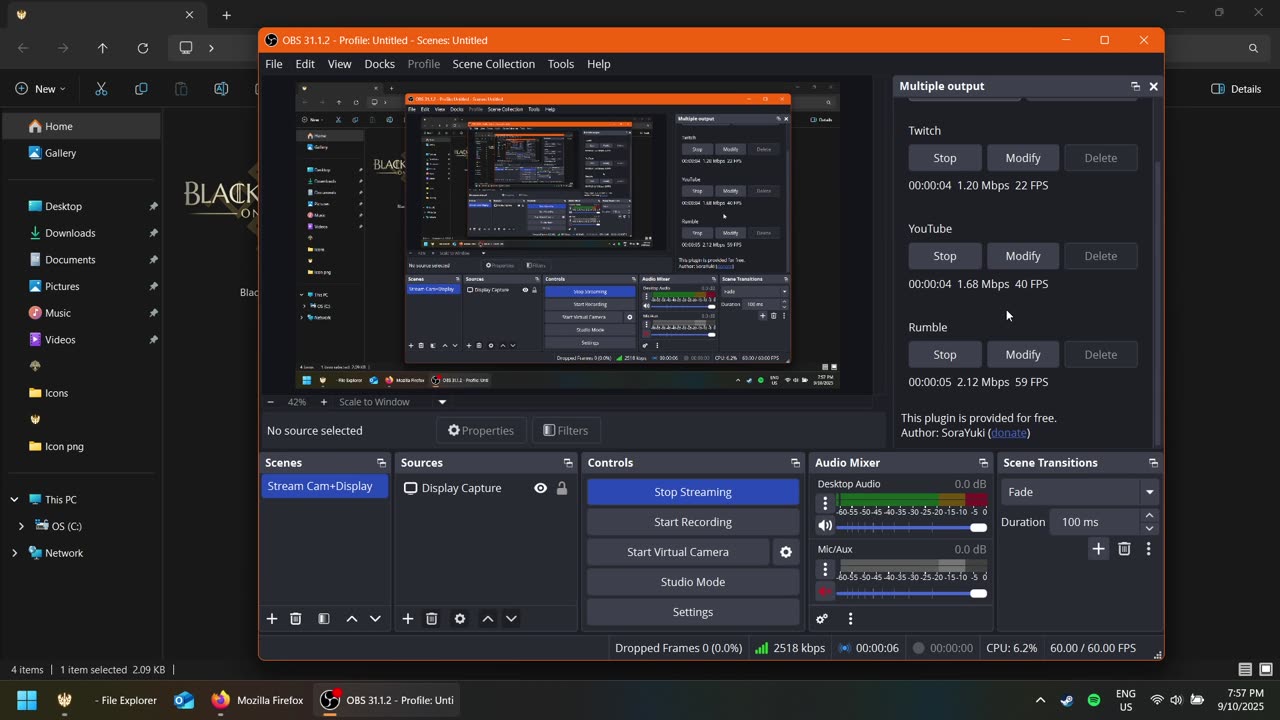1280x720 pixels.
Task: Open OBS Settings from the Controls panel
Action: click(693, 612)
